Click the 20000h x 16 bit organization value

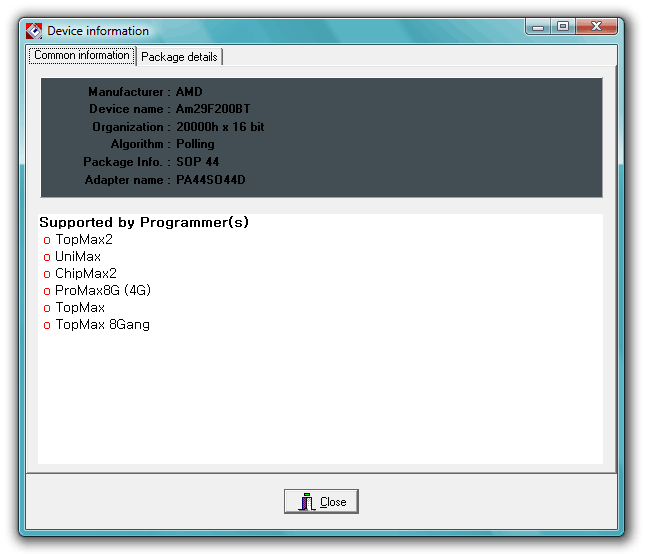(x=220, y=127)
